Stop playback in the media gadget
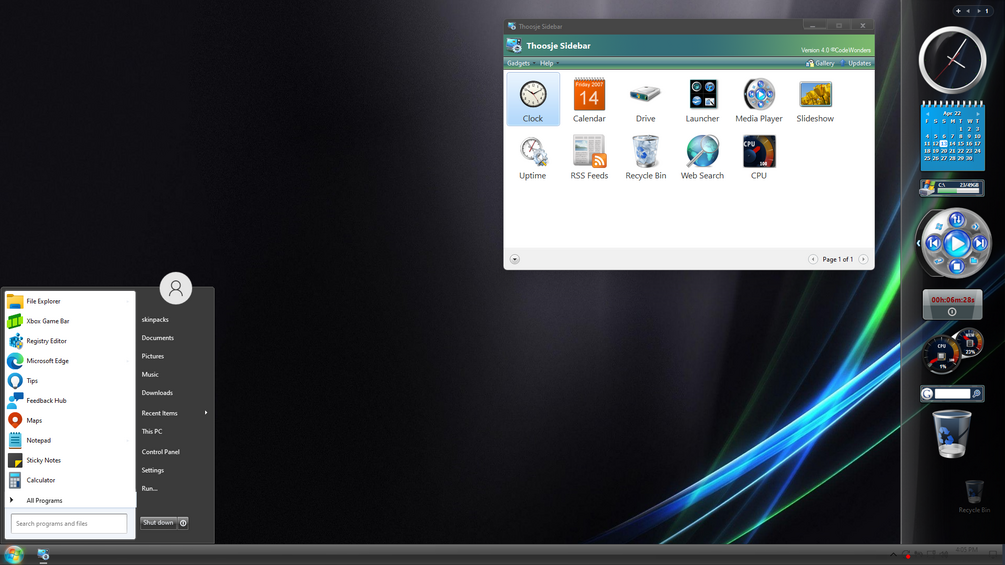Viewport: 1005px width, 565px height. 956,266
